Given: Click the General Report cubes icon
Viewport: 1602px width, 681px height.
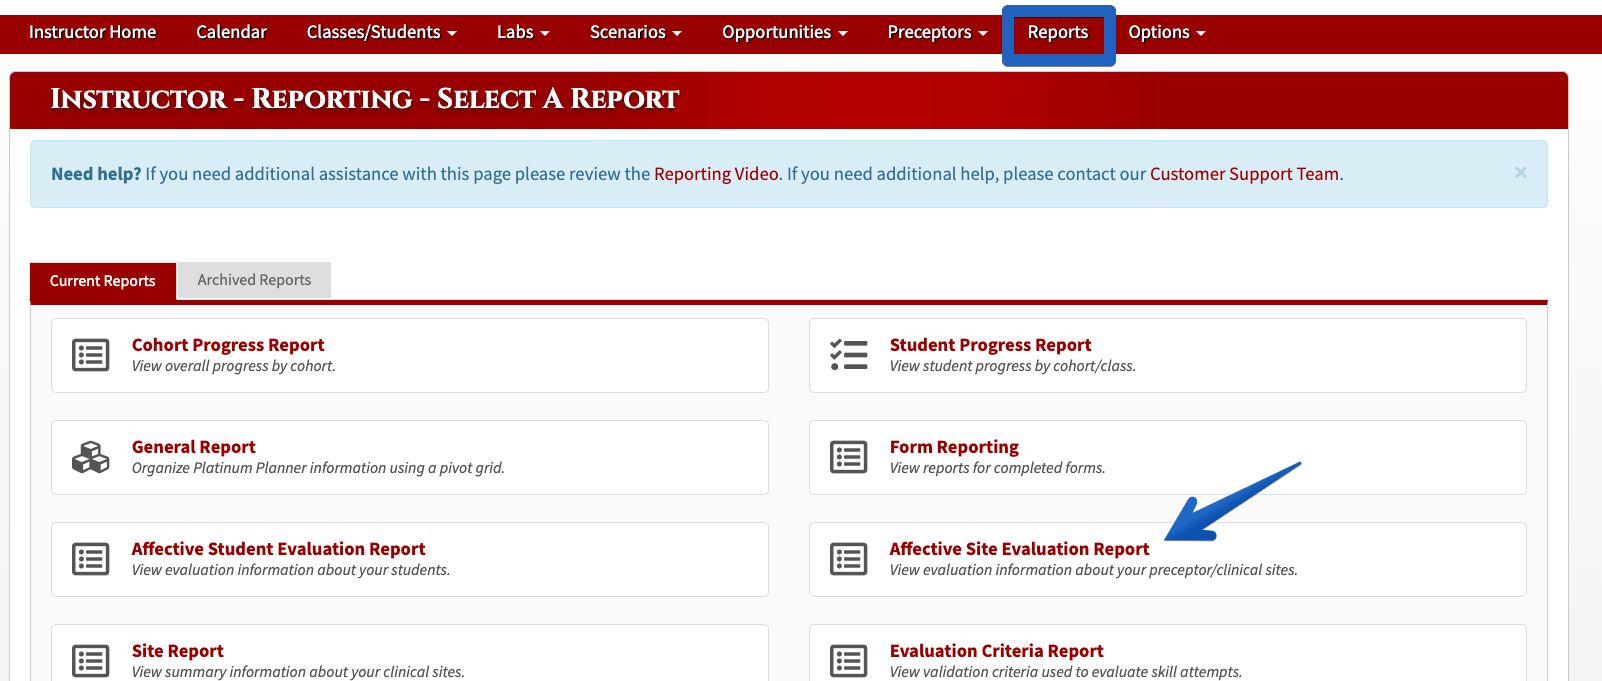Looking at the screenshot, I should (91, 457).
